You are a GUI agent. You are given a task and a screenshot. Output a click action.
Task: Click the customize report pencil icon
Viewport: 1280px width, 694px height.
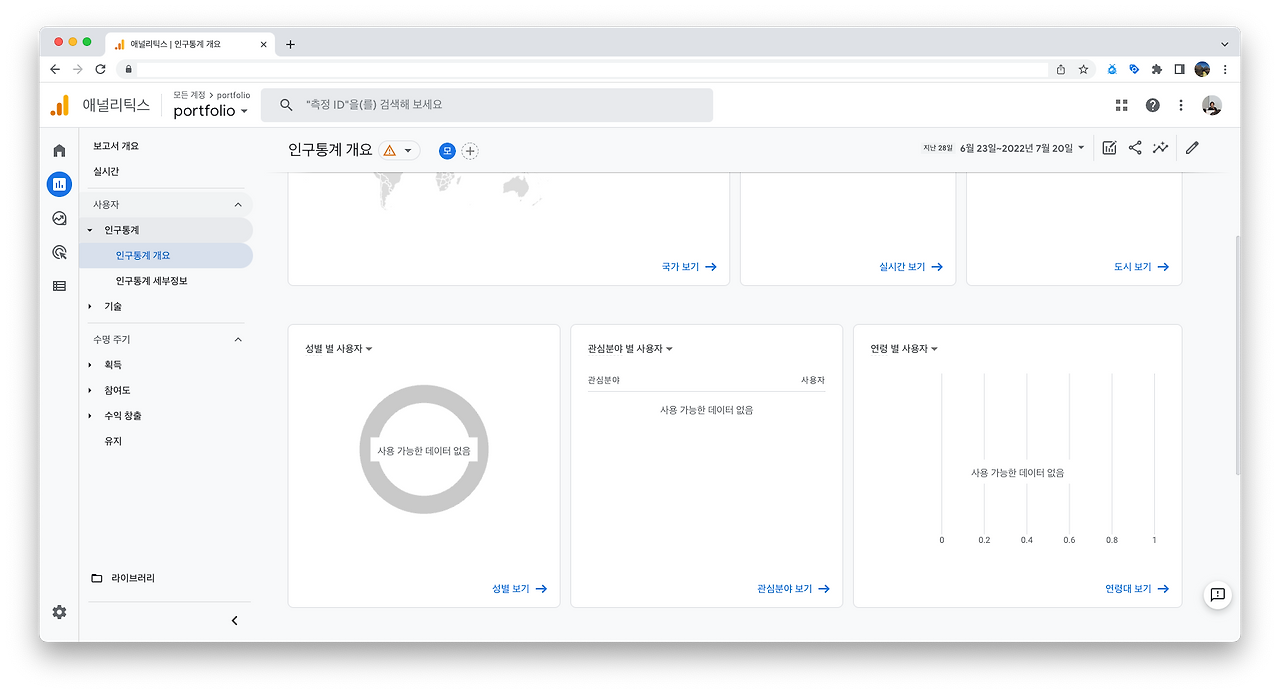tap(1192, 148)
